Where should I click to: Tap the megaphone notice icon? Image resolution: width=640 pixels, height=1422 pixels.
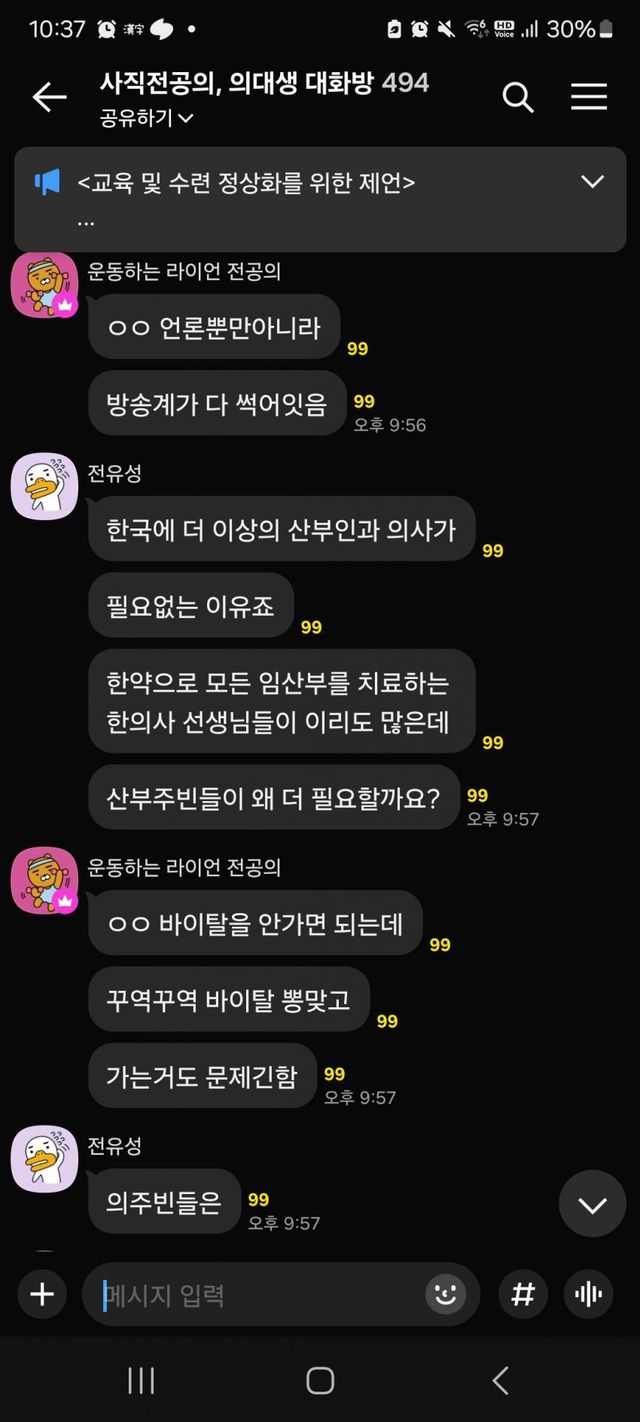coord(47,182)
